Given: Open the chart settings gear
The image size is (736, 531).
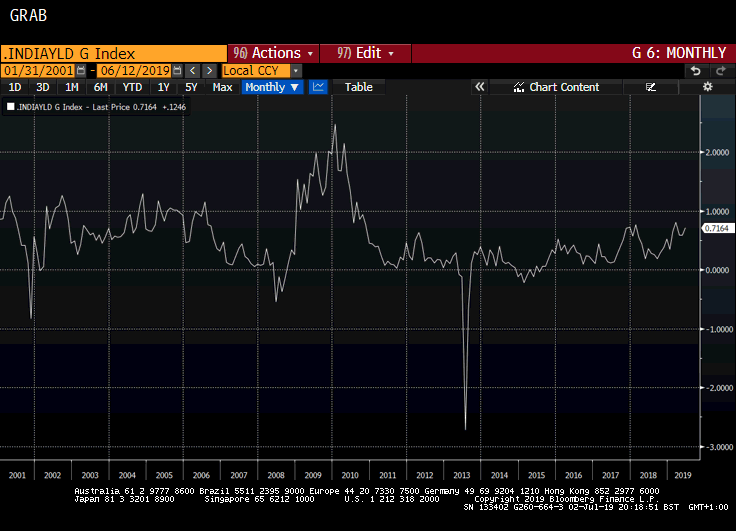Looking at the screenshot, I should [707, 87].
